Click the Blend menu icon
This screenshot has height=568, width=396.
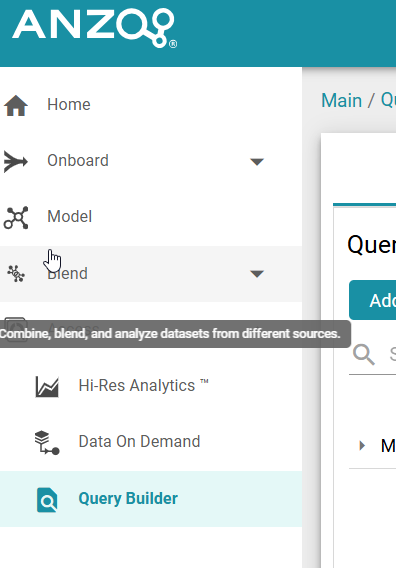click(x=16, y=273)
